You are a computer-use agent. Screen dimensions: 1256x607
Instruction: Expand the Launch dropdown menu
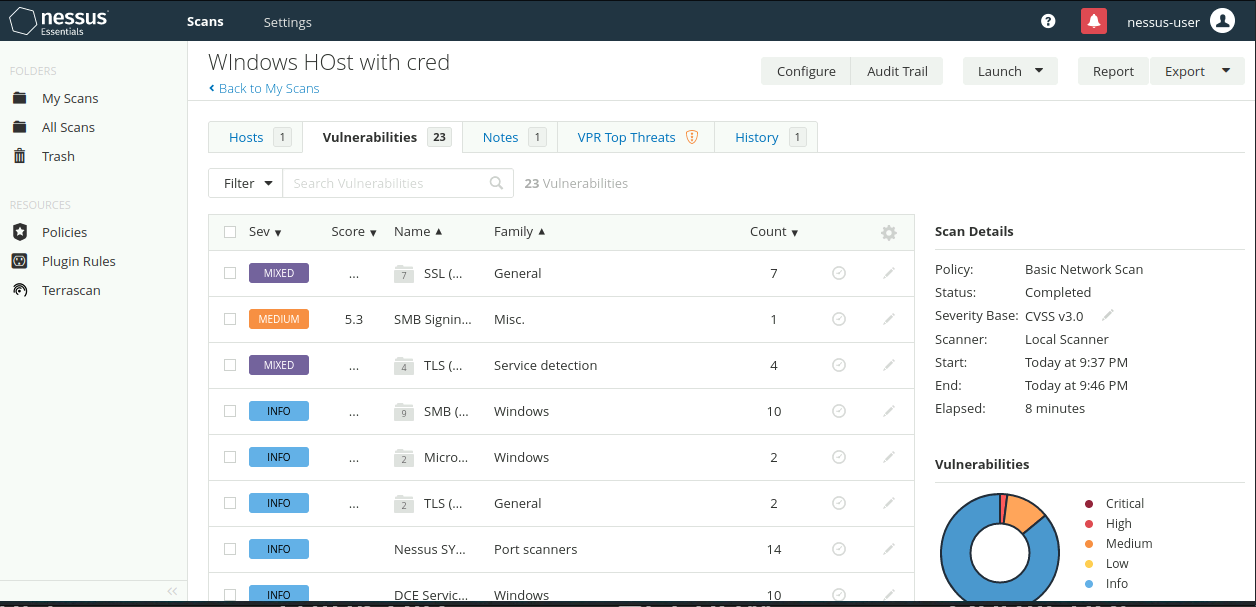point(1010,71)
